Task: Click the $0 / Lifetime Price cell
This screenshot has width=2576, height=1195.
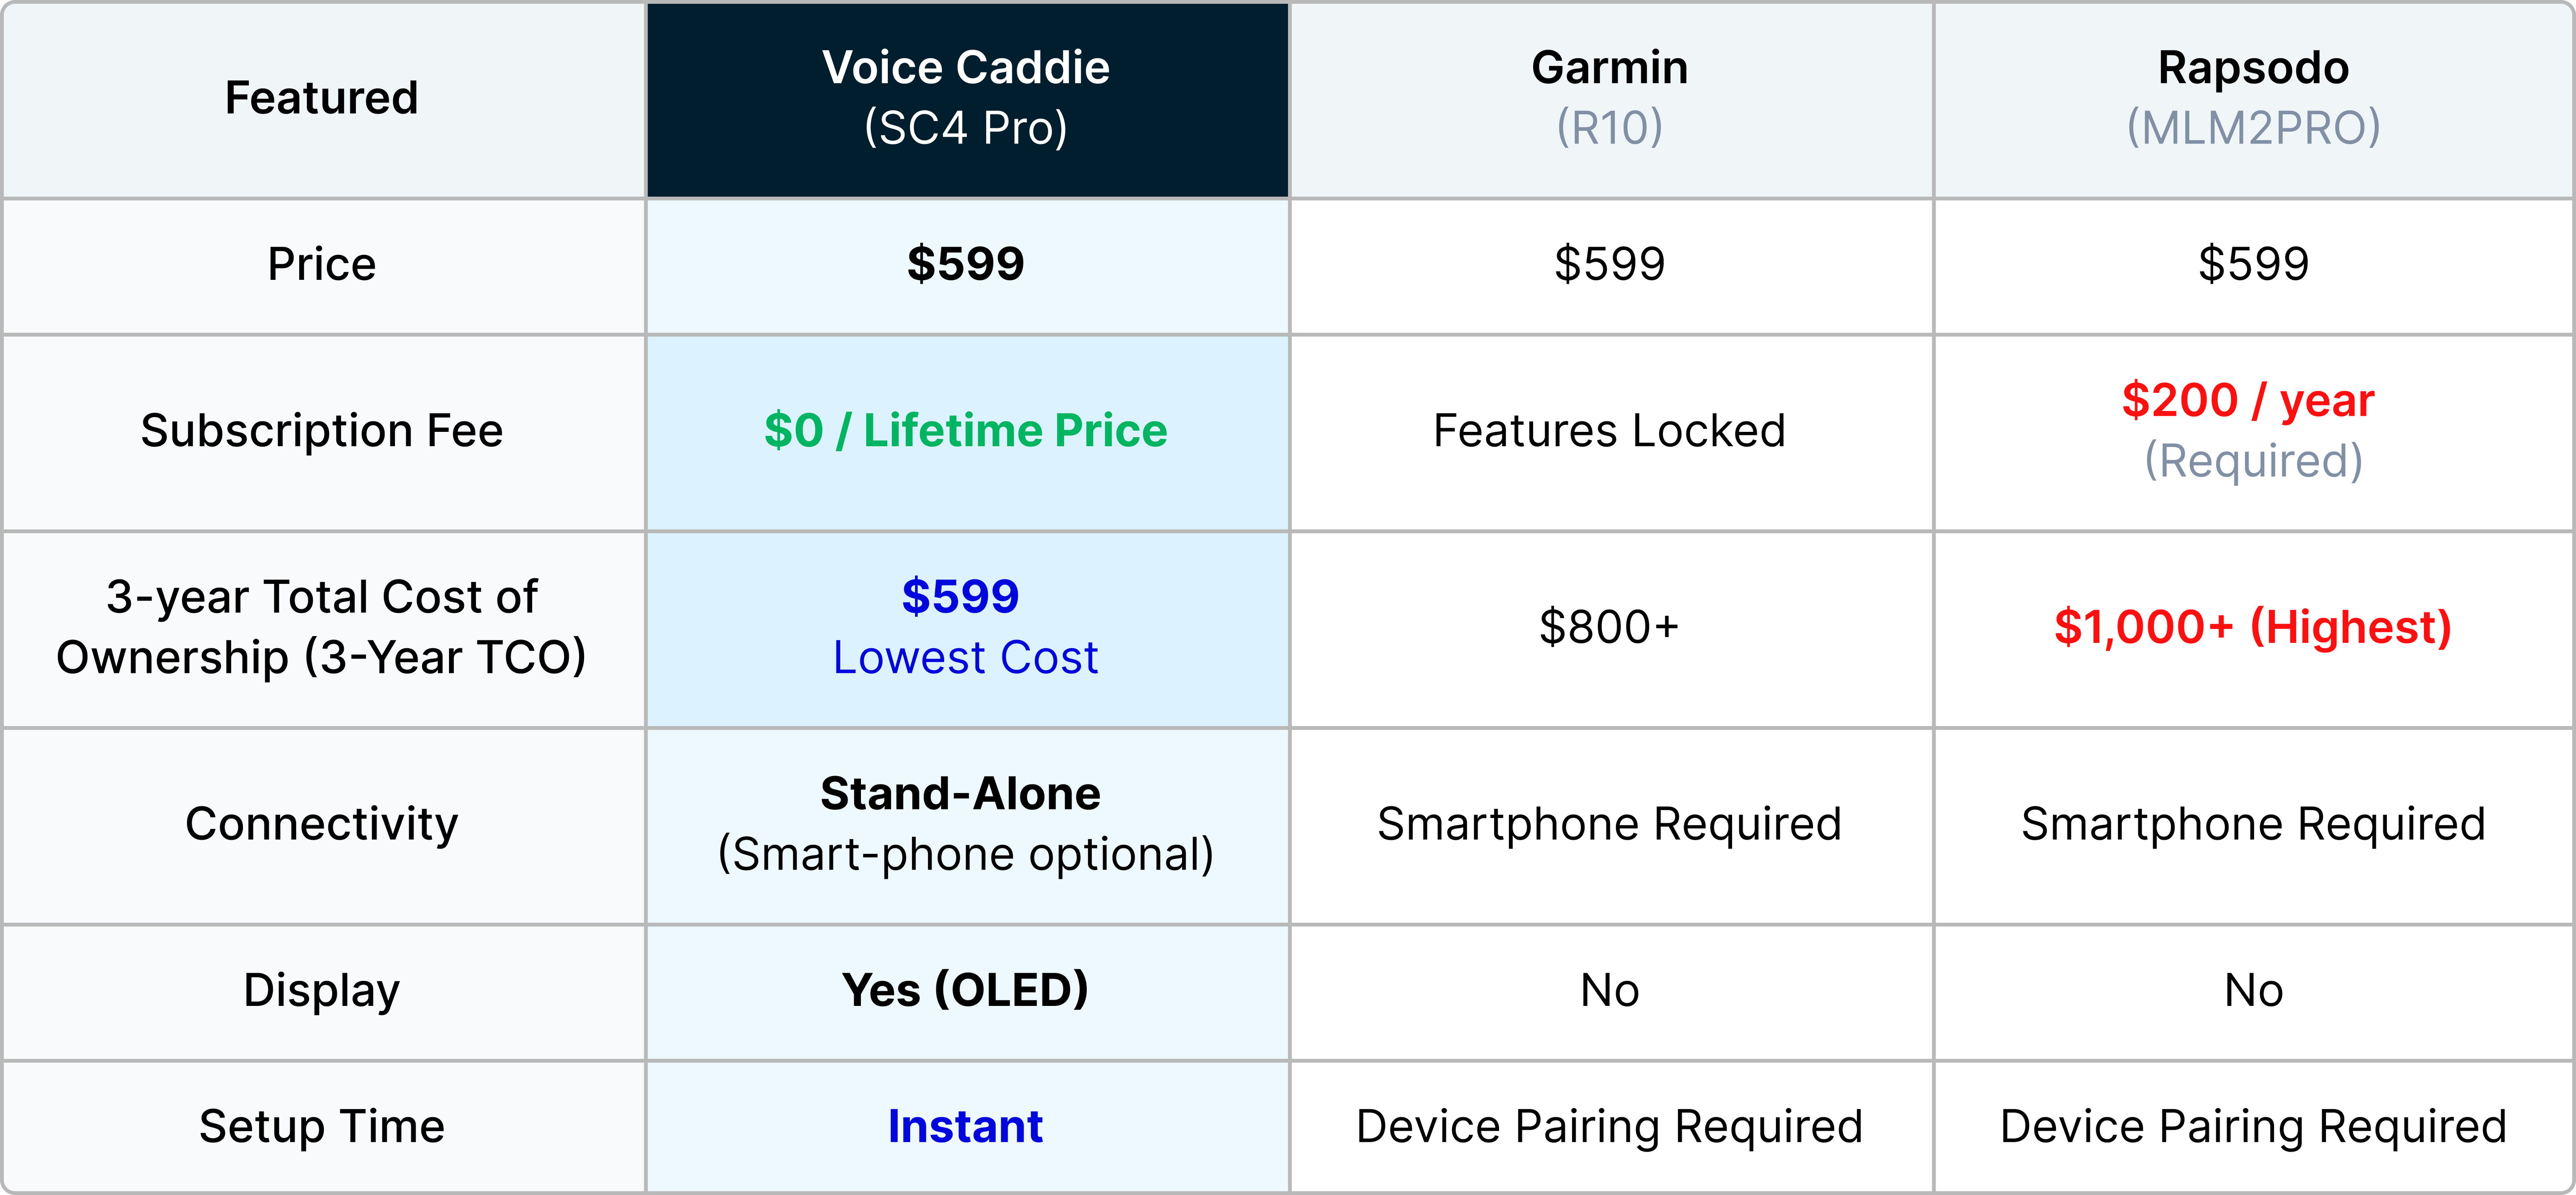Action: pos(966,431)
